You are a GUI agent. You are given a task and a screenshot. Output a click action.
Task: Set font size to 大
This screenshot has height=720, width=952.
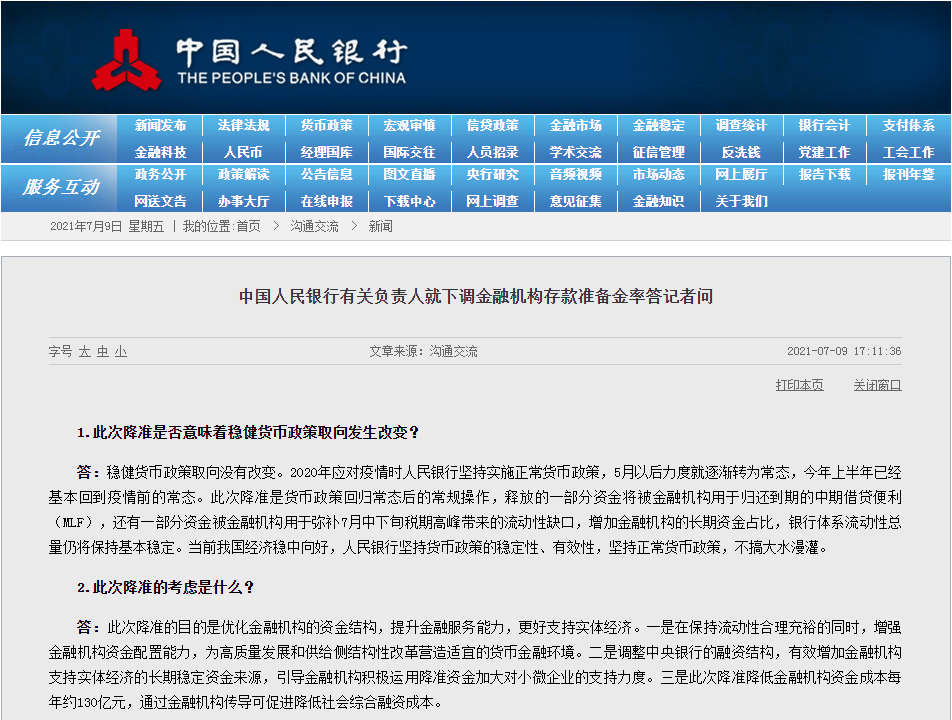pos(84,352)
